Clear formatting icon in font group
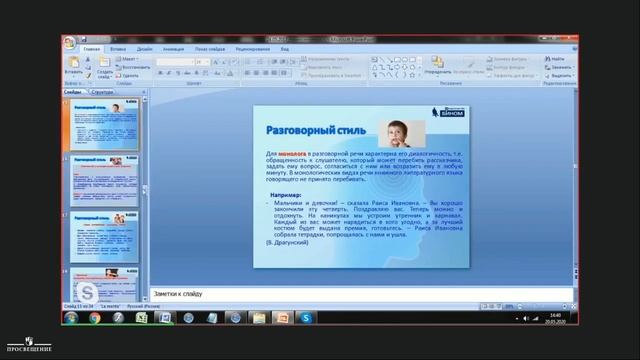Screen dimensions: 640x360 (234, 62)
